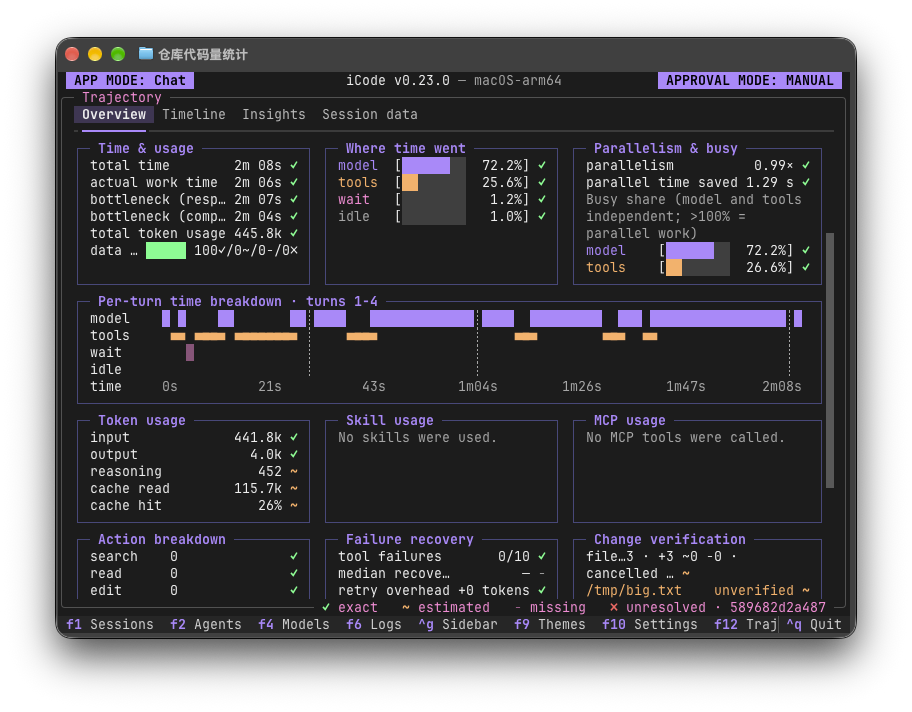Click the APPROVAL MODE: MANUAL badge
This screenshot has height=712, width=912.
[750, 80]
